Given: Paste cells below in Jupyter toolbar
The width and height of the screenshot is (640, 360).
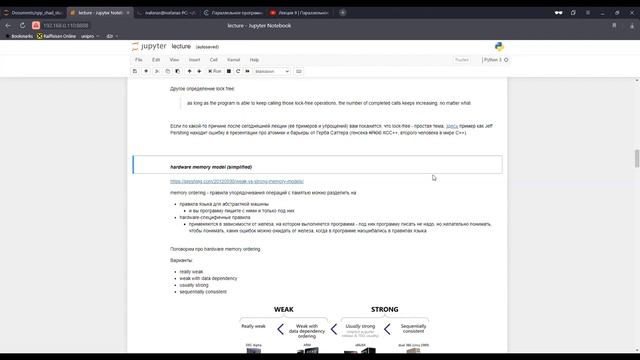Looking at the screenshot, I should coord(178,71).
